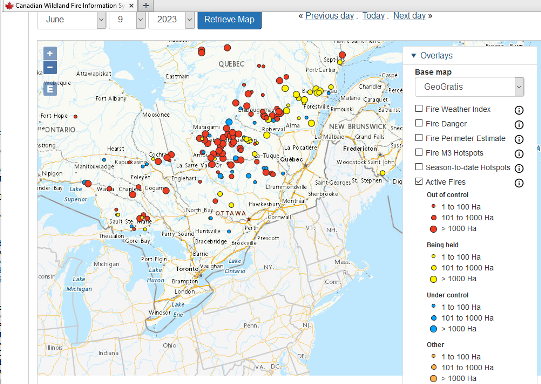
Task: Open the year dropdown showing 2023
Action: tap(171, 20)
